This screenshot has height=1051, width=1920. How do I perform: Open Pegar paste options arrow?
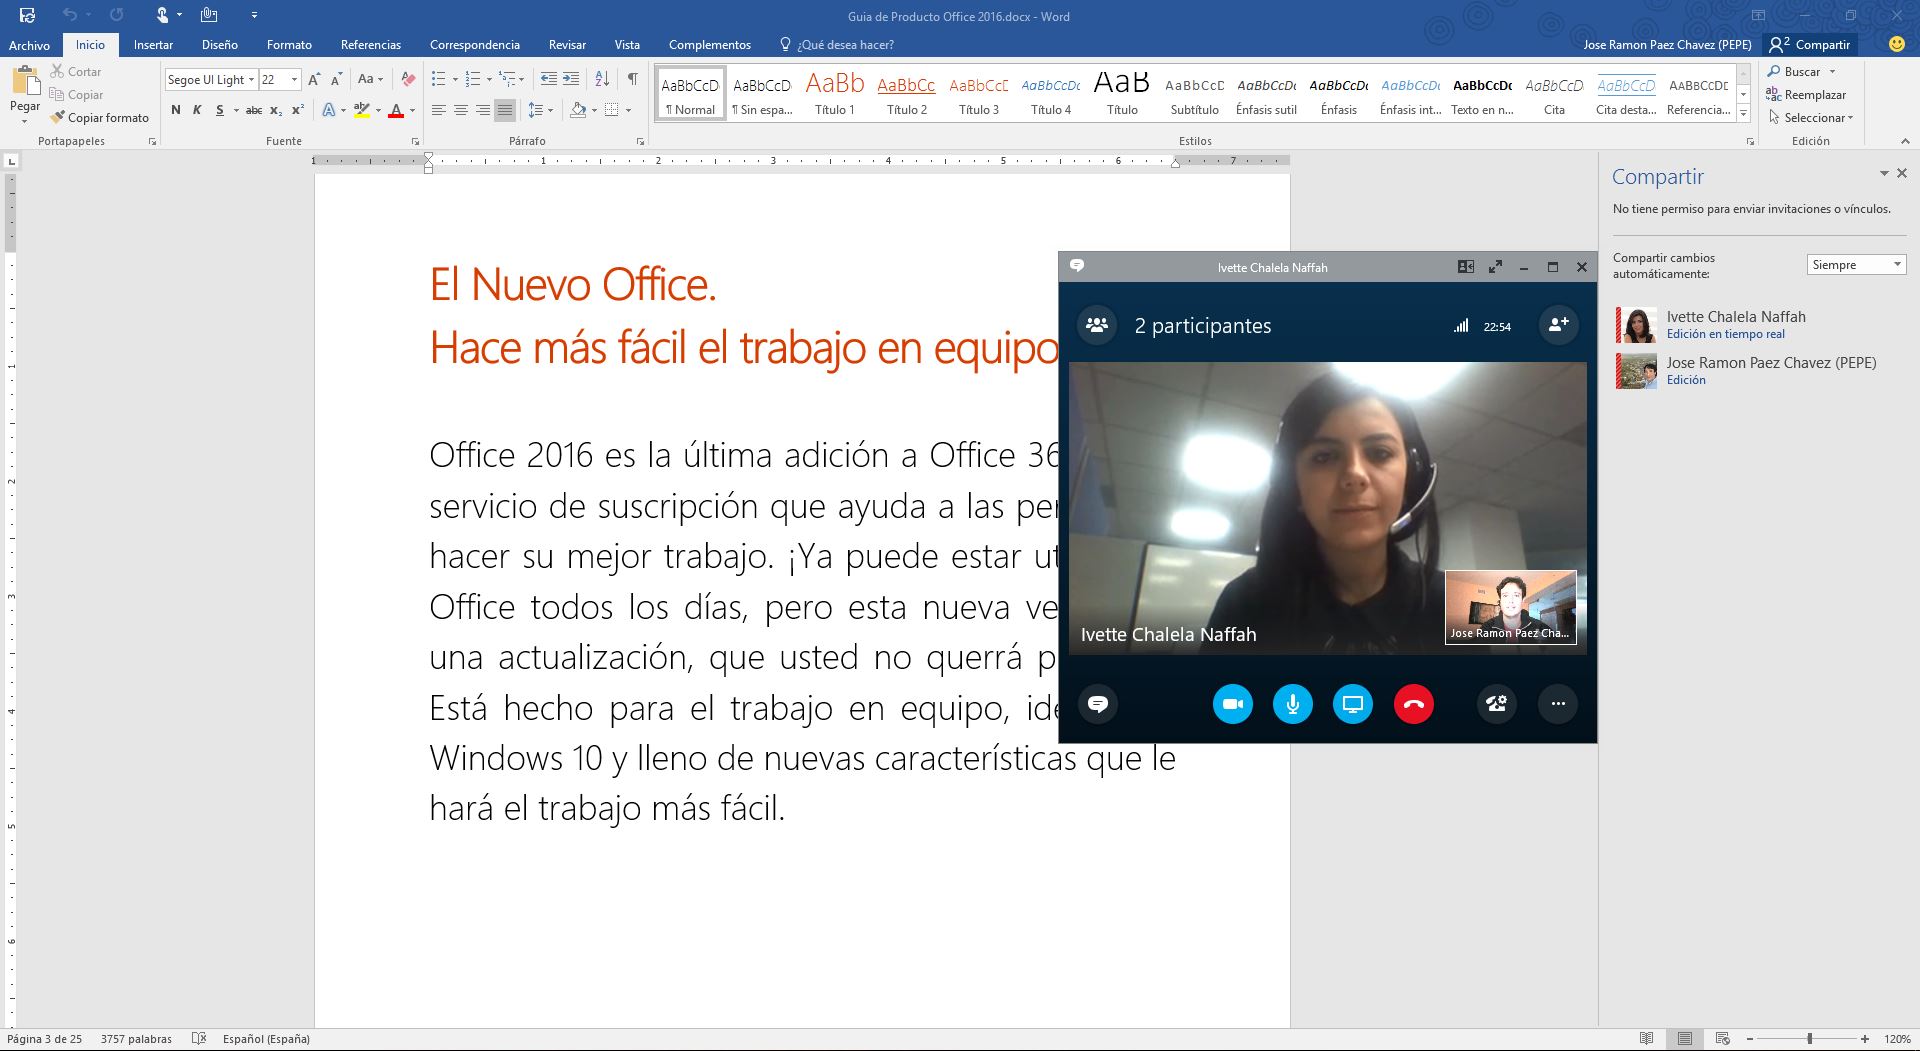click(25, 121)
